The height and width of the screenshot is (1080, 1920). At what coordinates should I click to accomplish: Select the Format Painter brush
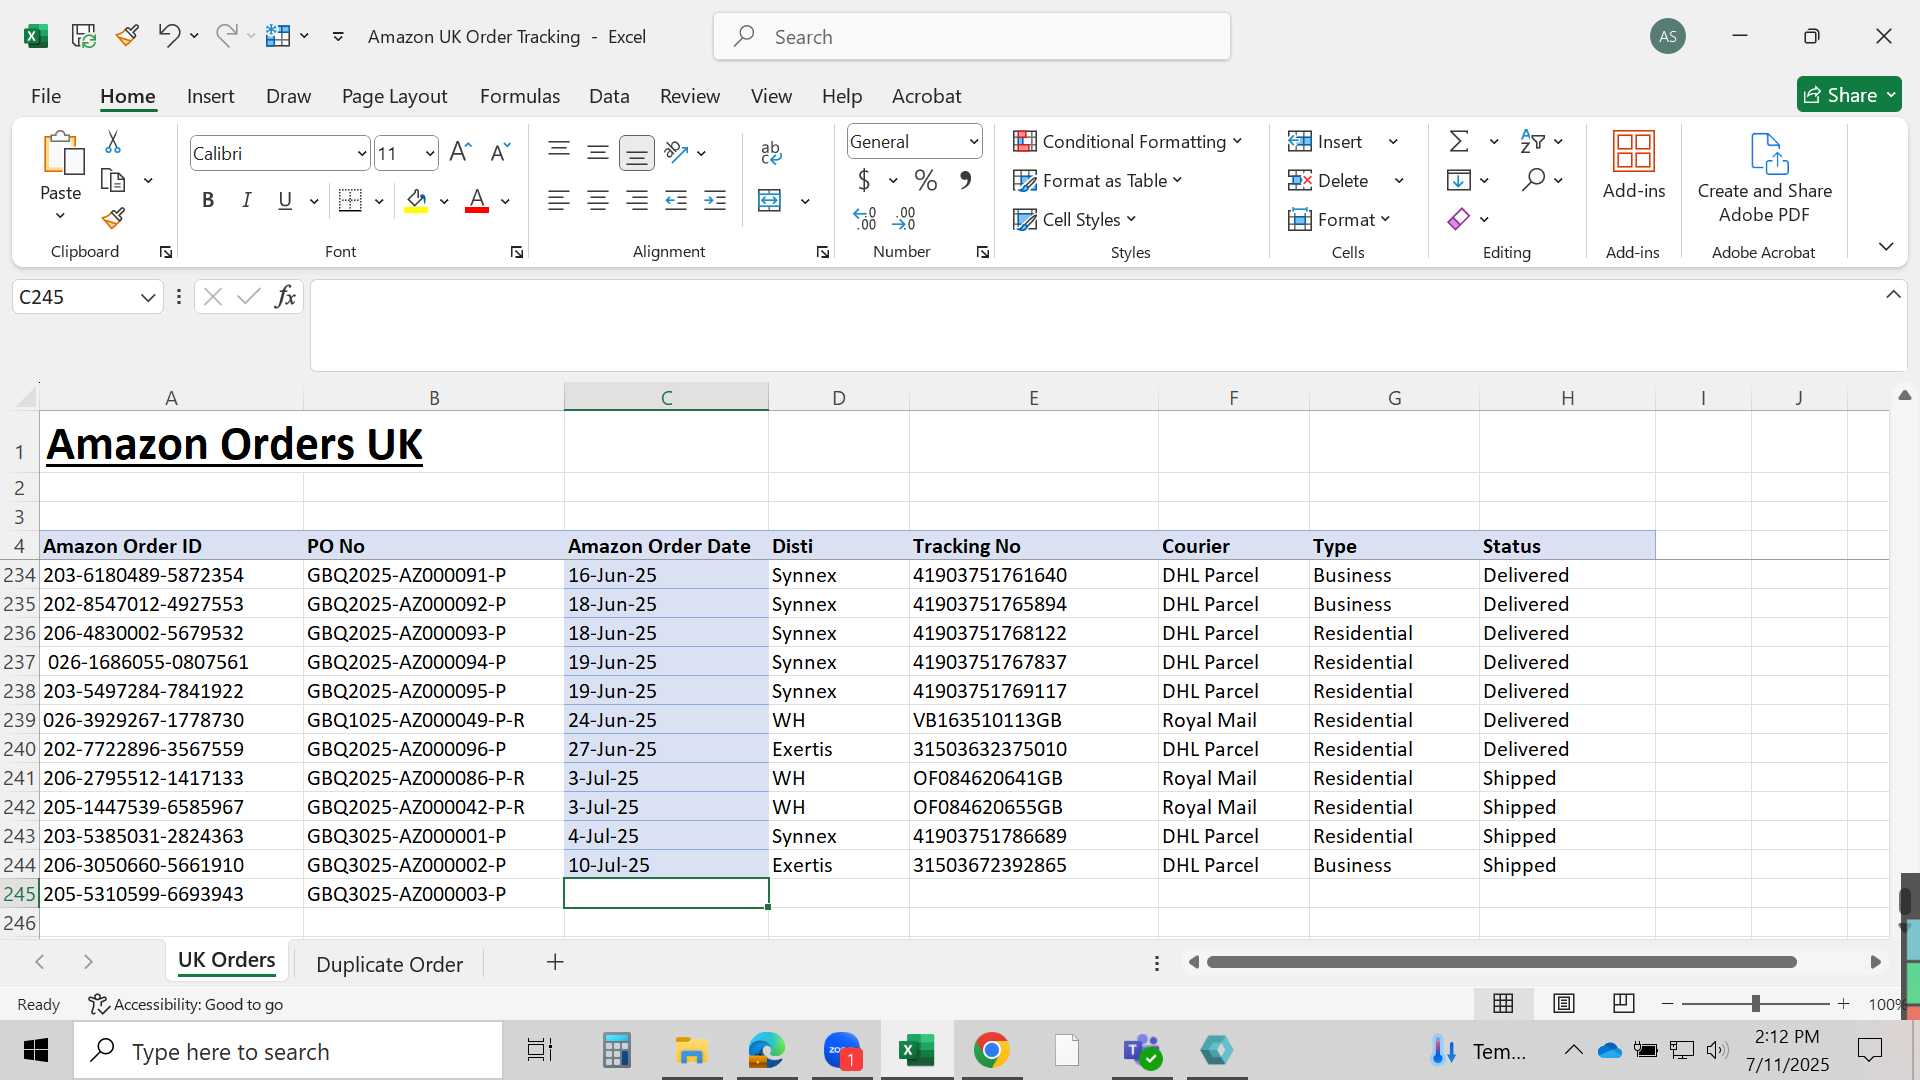click(113, 218)
